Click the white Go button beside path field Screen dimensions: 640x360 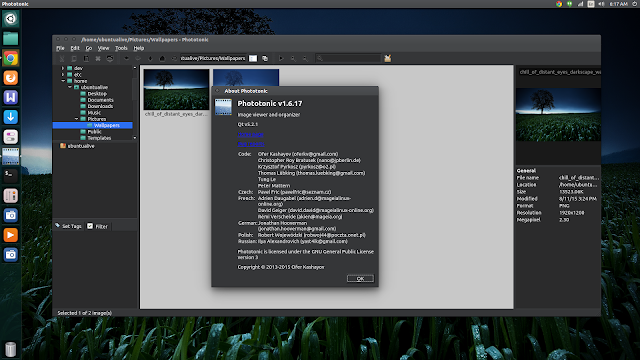pyautogui.click(x=253, y=58)
